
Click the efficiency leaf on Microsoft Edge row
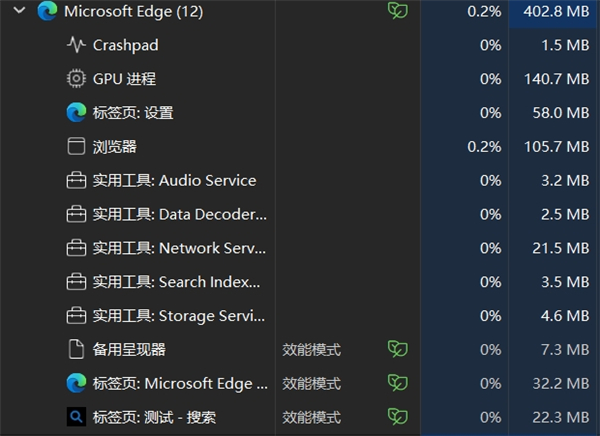[398, 11]
